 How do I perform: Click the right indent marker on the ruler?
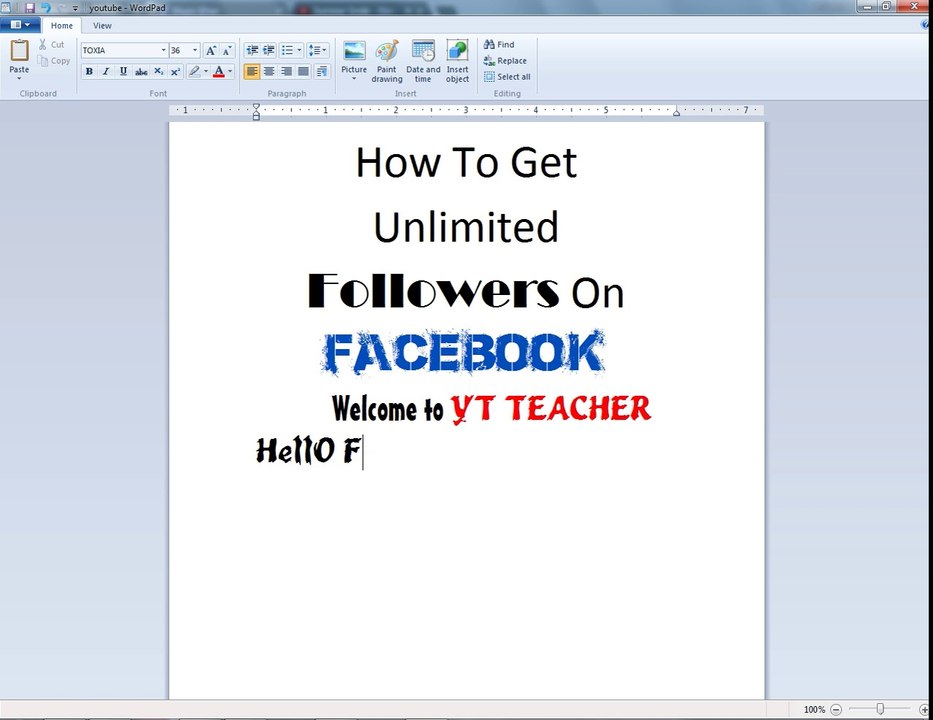[677, 112]
